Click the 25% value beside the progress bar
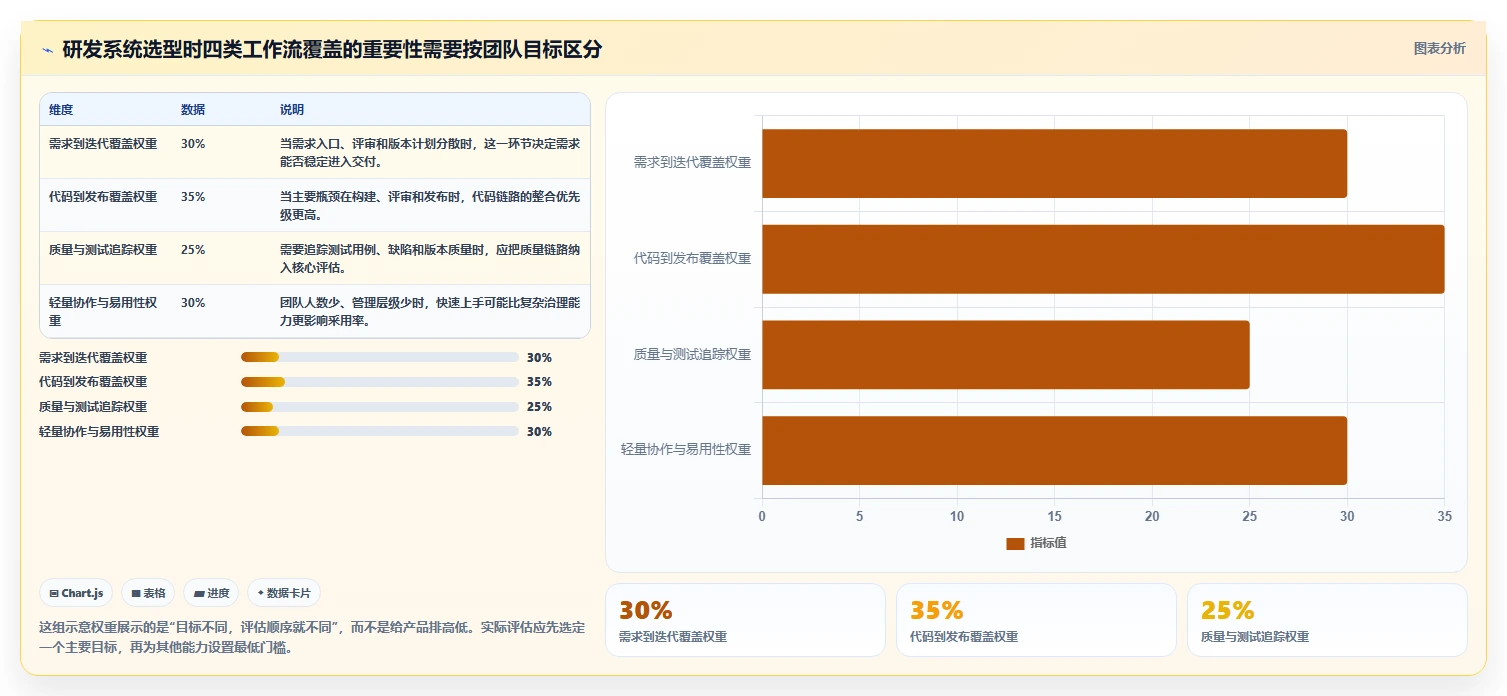 (x=539, y=407)
